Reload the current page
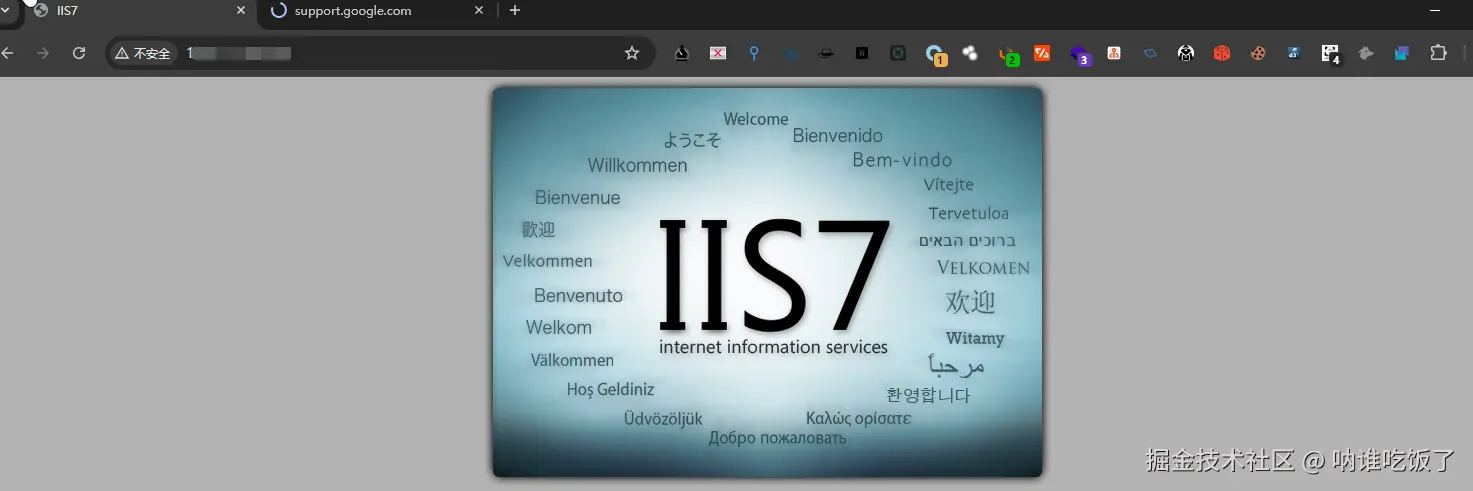This screenshot has height=491, width=1473. [x=79, y=53]
